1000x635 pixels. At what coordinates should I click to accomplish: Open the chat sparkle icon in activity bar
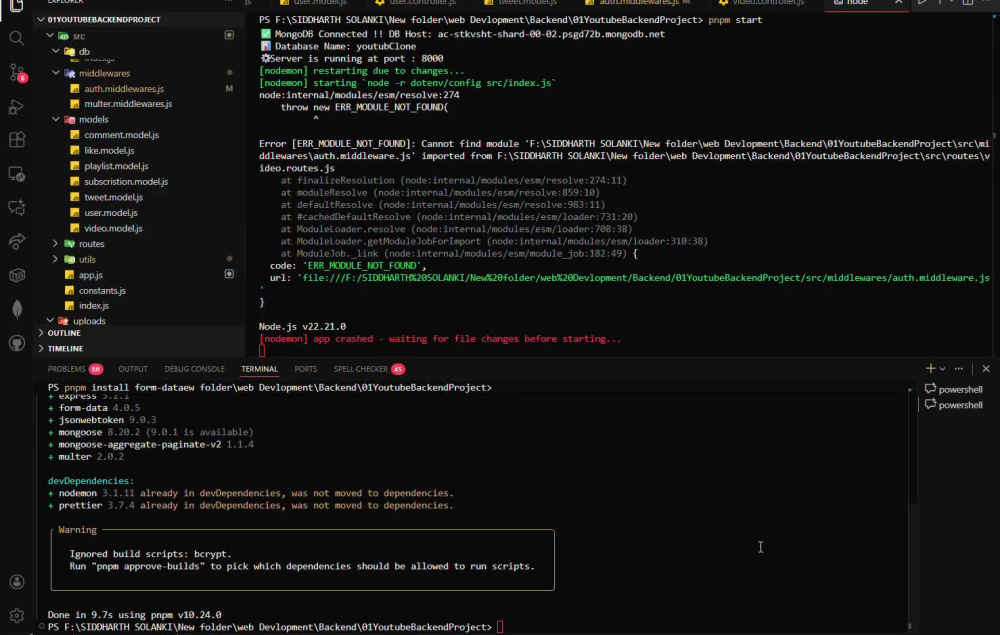[x=17, y=207]
